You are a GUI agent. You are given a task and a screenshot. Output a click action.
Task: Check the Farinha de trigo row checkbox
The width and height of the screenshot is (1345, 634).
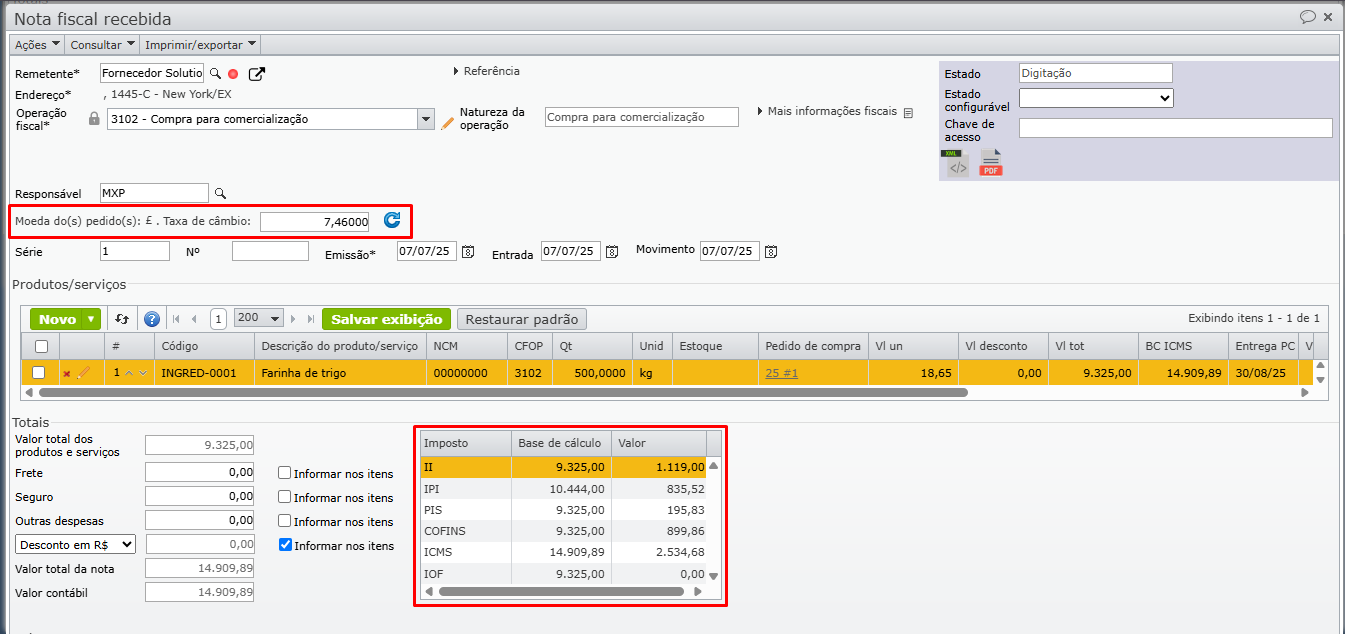(x=39, y=373)
